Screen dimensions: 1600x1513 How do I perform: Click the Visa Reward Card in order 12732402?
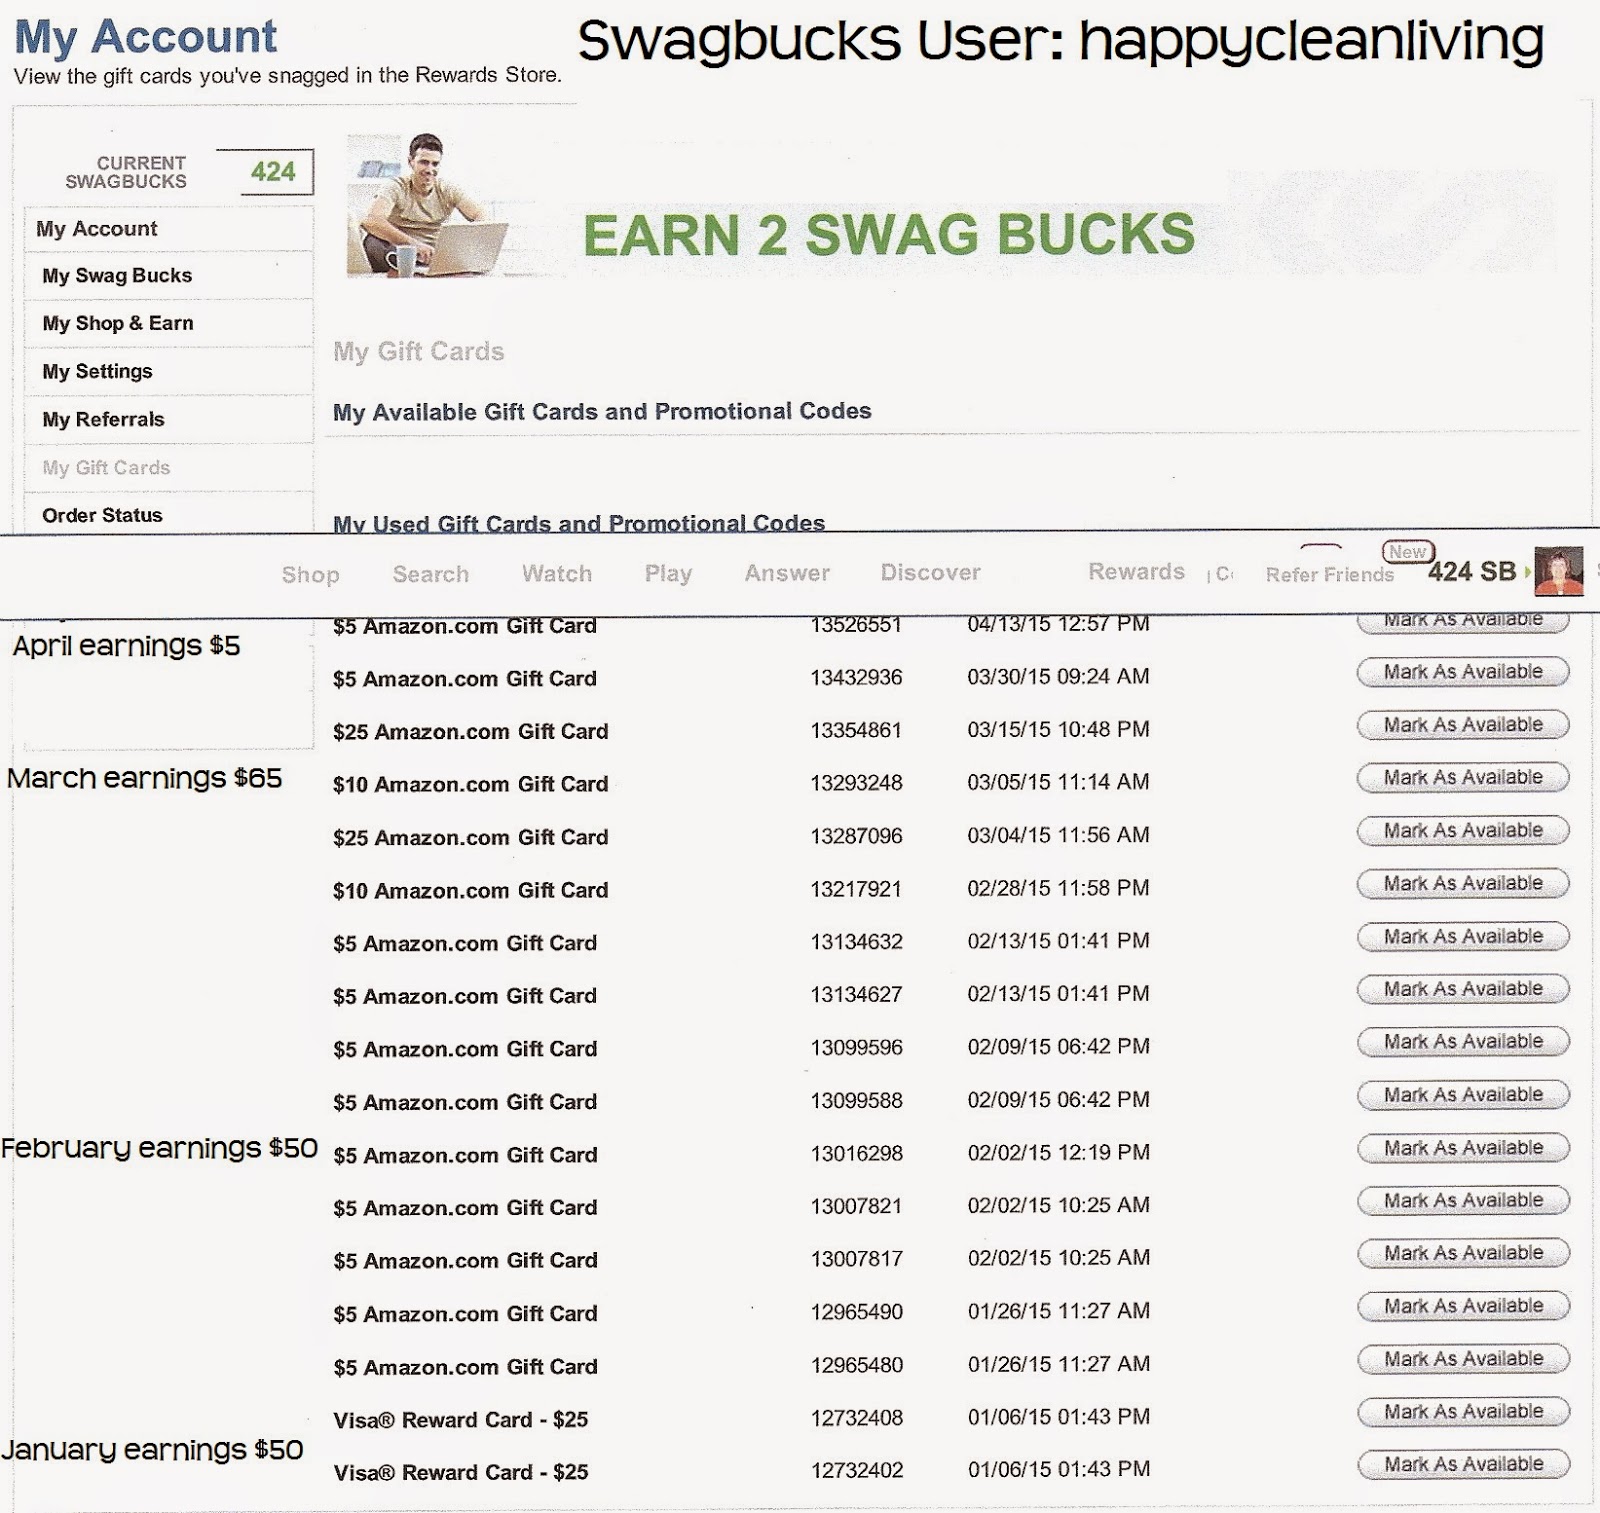(460, 1473)
